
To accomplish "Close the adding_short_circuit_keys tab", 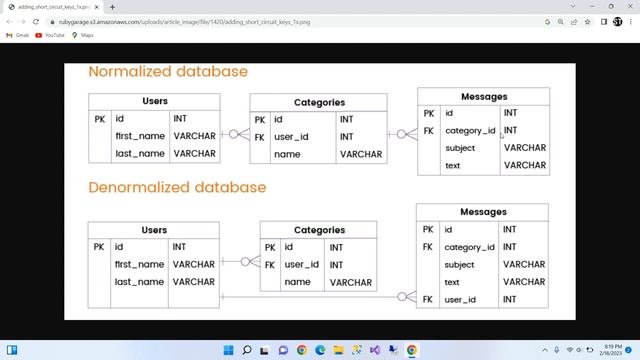I will coord(97,7).
